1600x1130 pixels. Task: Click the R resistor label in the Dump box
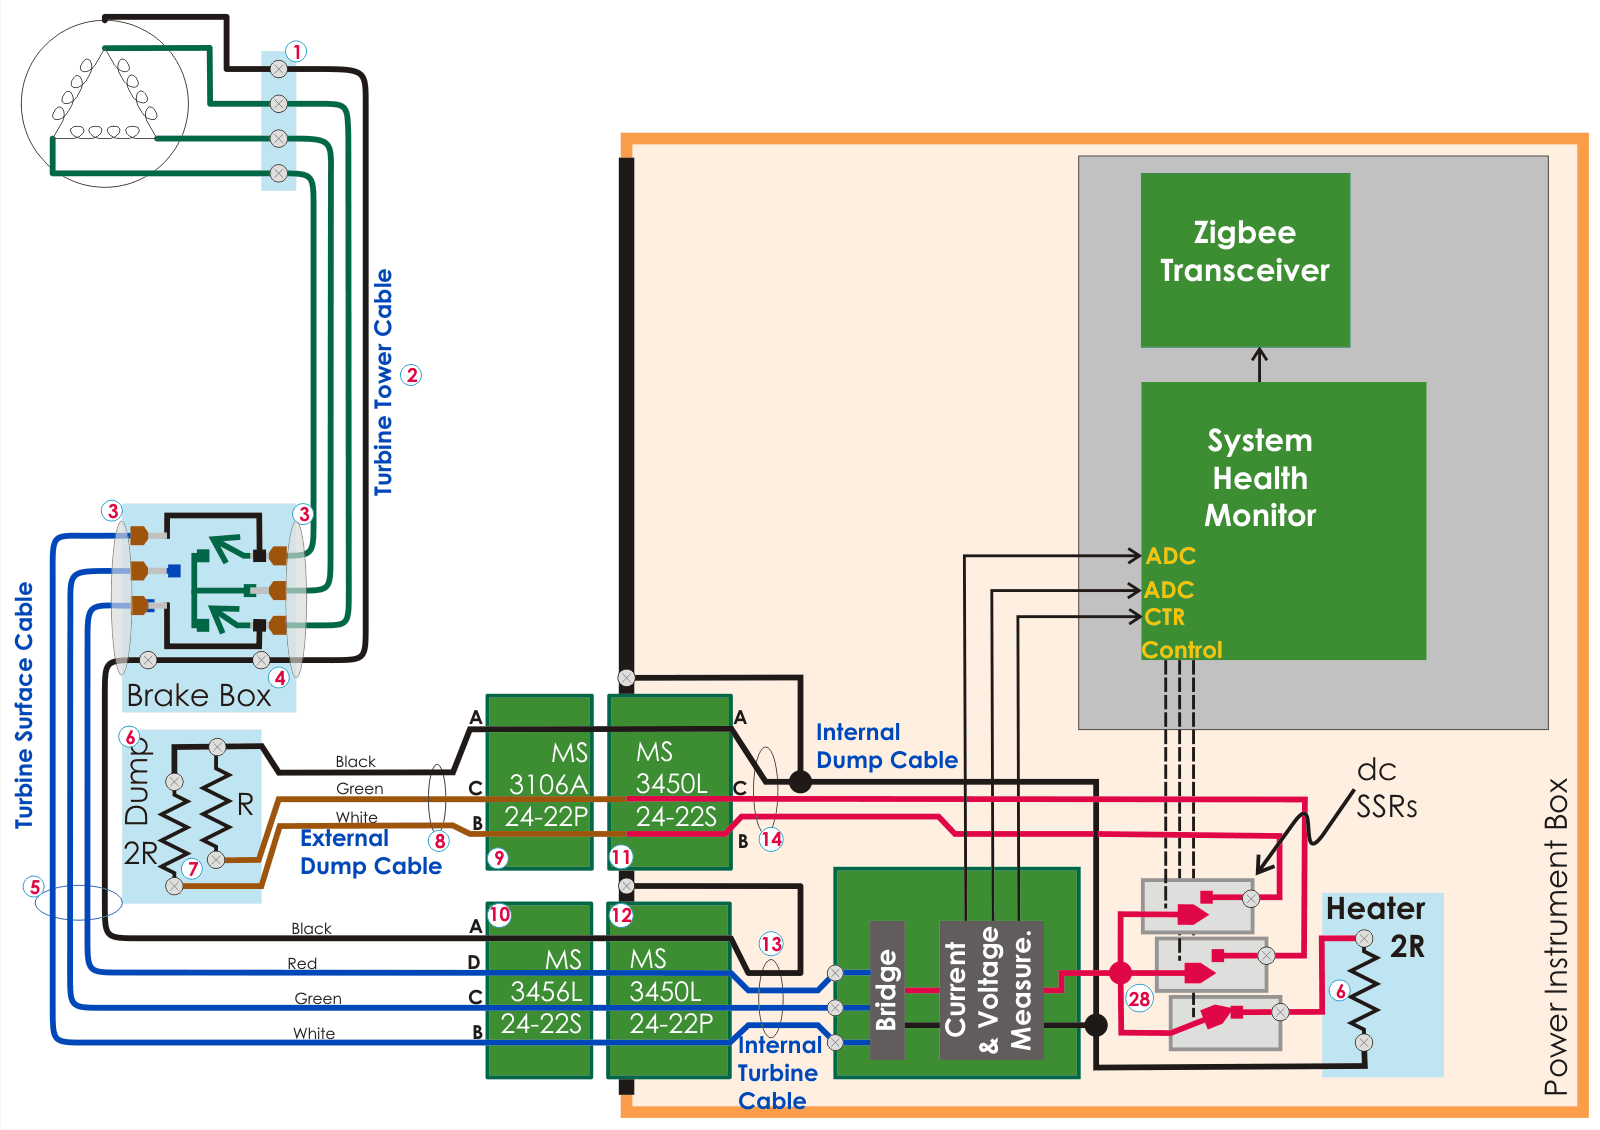(245, 804)
